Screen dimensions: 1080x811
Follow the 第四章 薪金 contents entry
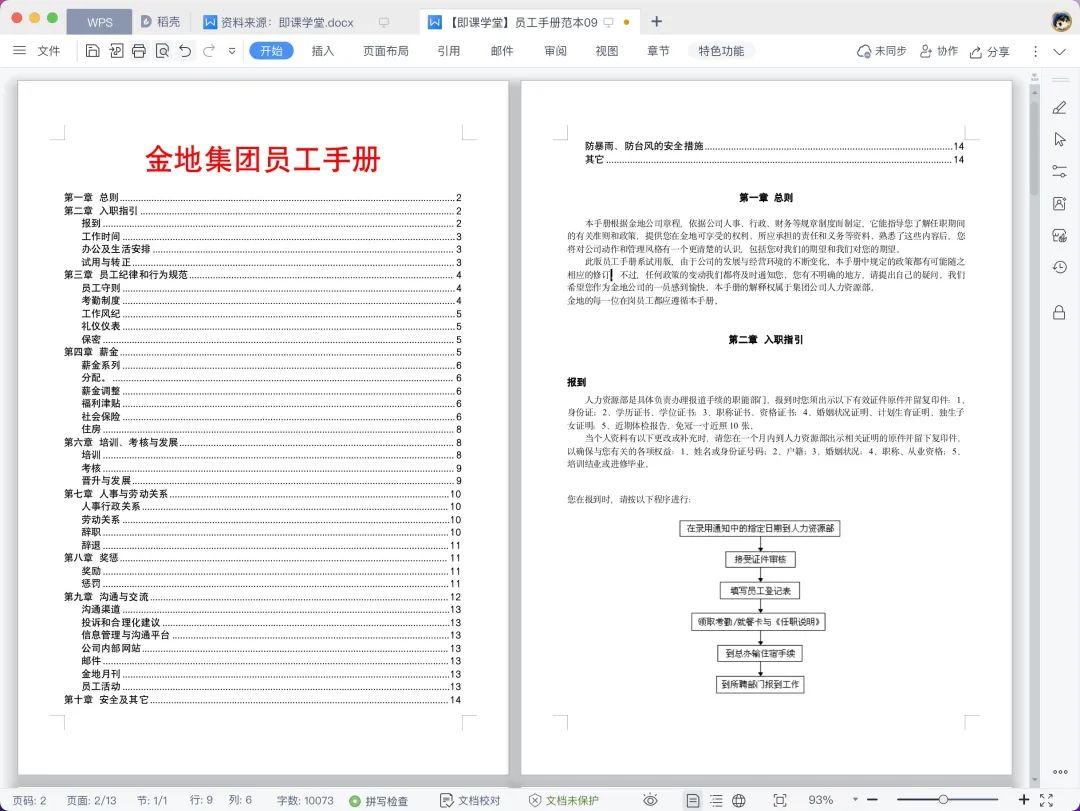point(262,351)
